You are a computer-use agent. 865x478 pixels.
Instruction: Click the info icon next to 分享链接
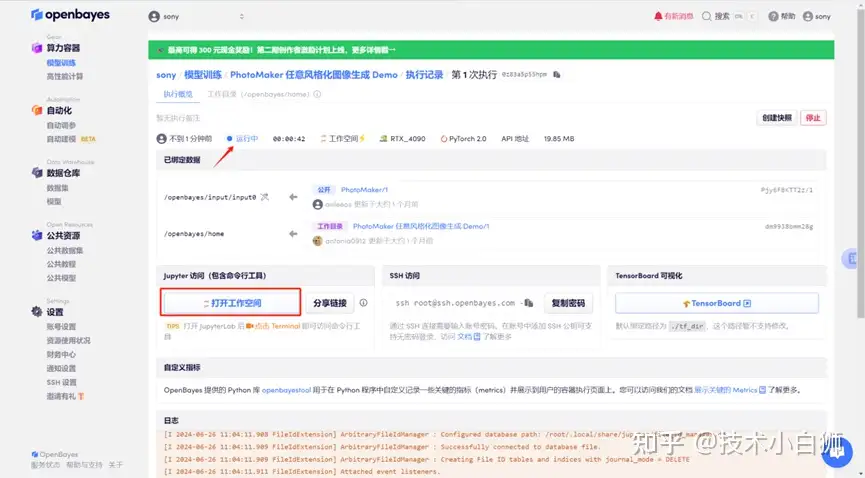[x=364, y=302]
